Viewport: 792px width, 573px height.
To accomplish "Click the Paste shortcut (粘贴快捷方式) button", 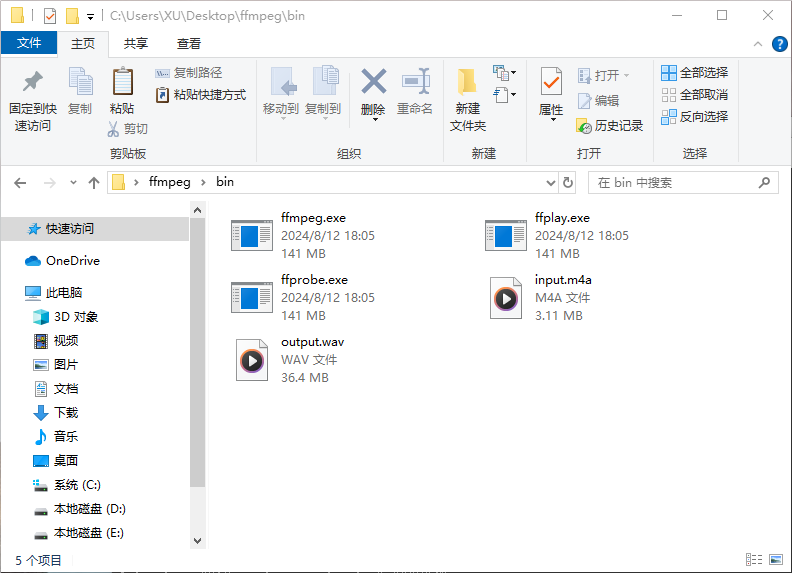I will pos(201,95).
